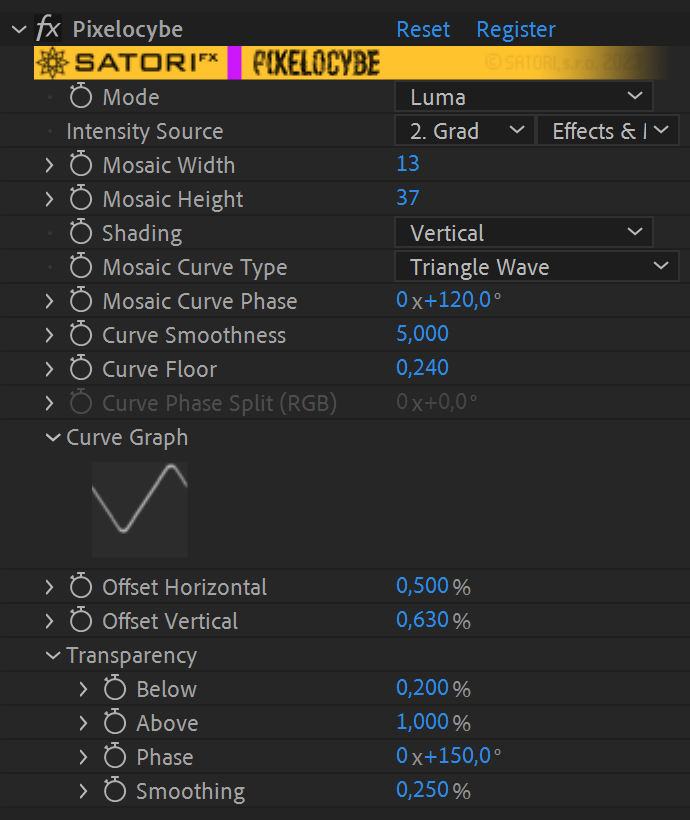The width and height of the screenshot is (690, 820).
Task: Open the Triangle Wave curve type dropdown
Action: point(537,267)
